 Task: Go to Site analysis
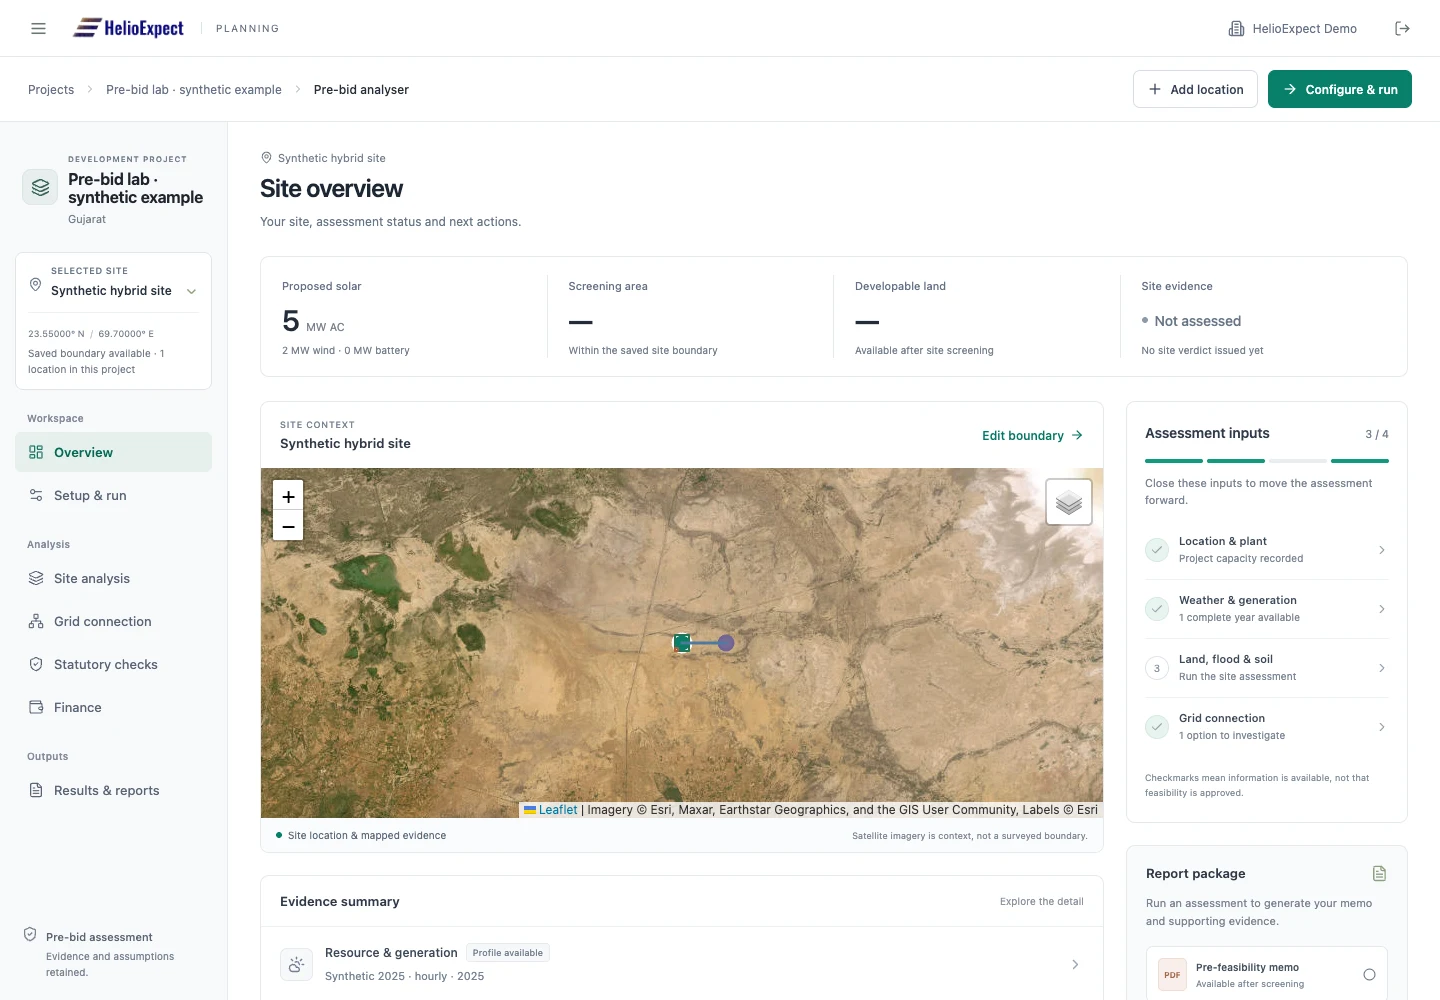click(113, 578)
